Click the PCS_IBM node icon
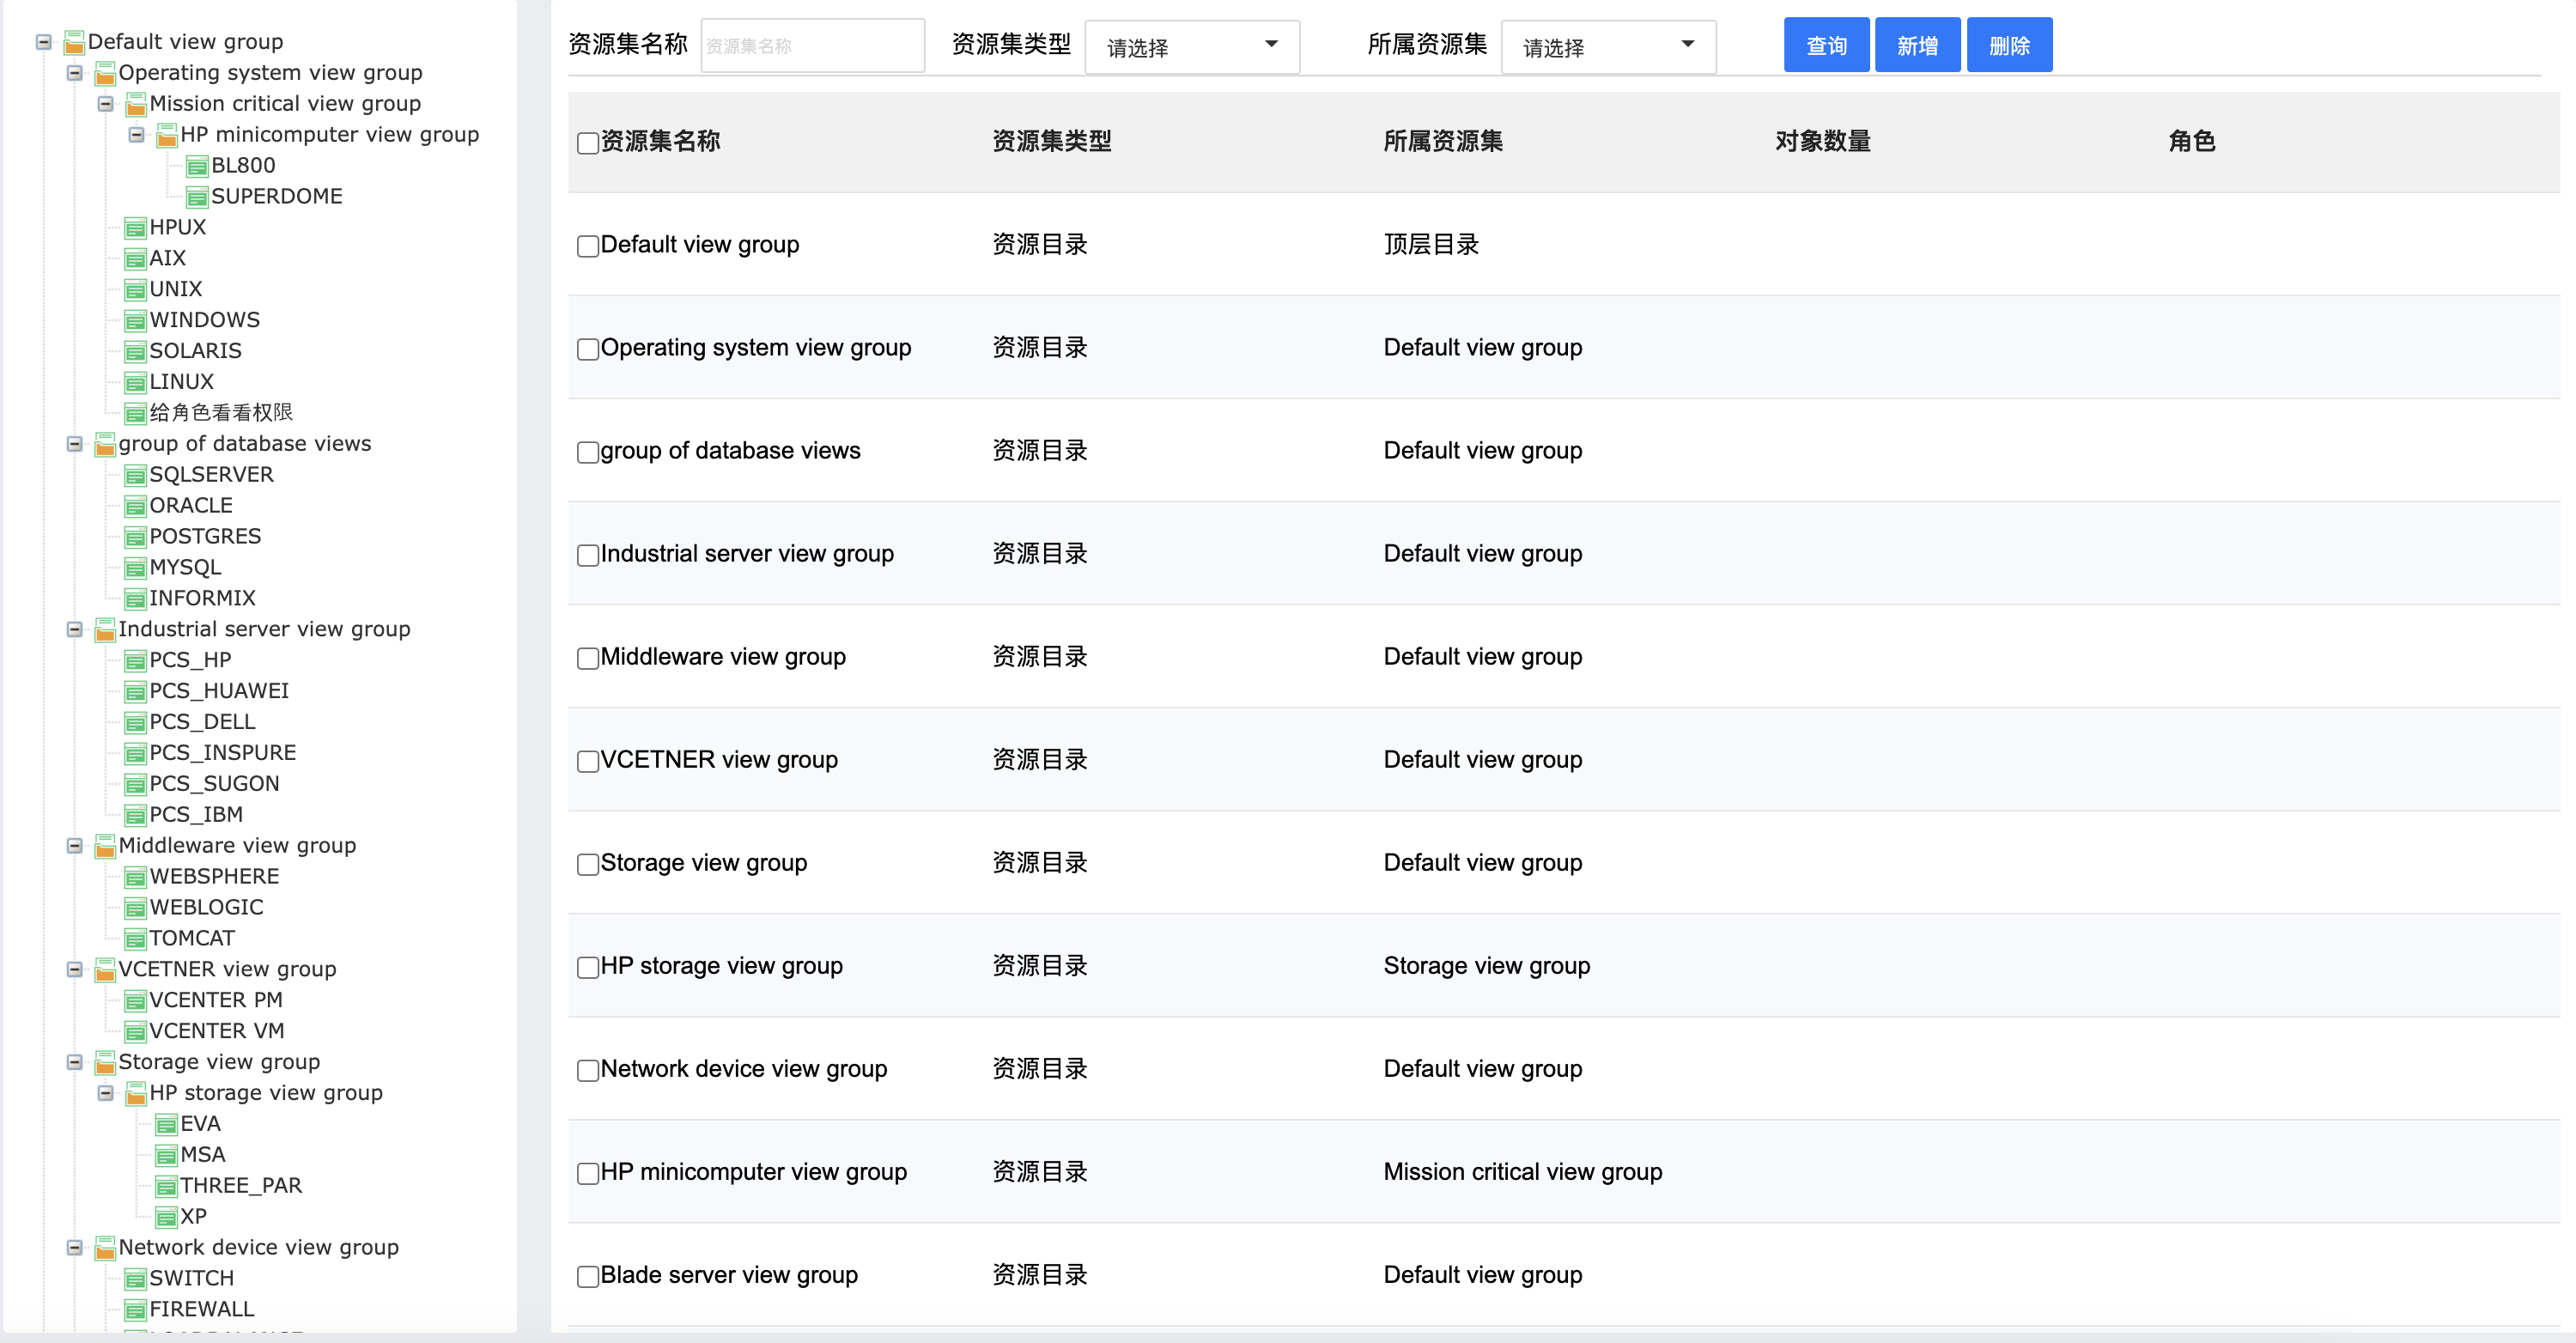Screen dimensions: 2576x1343 [136, 816]
